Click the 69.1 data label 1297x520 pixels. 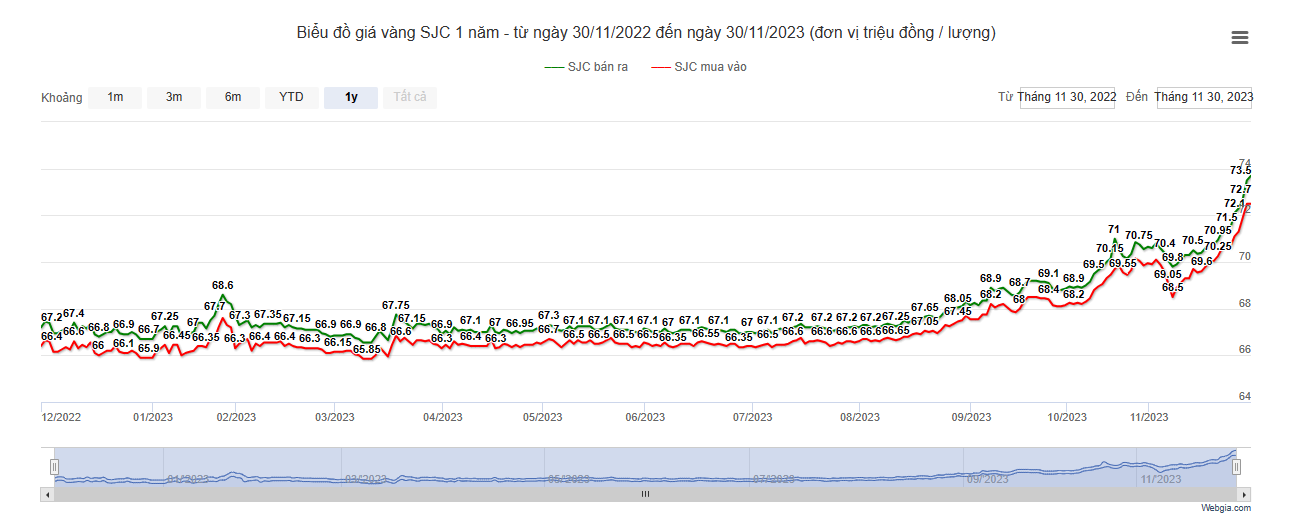pos(1048,273)
